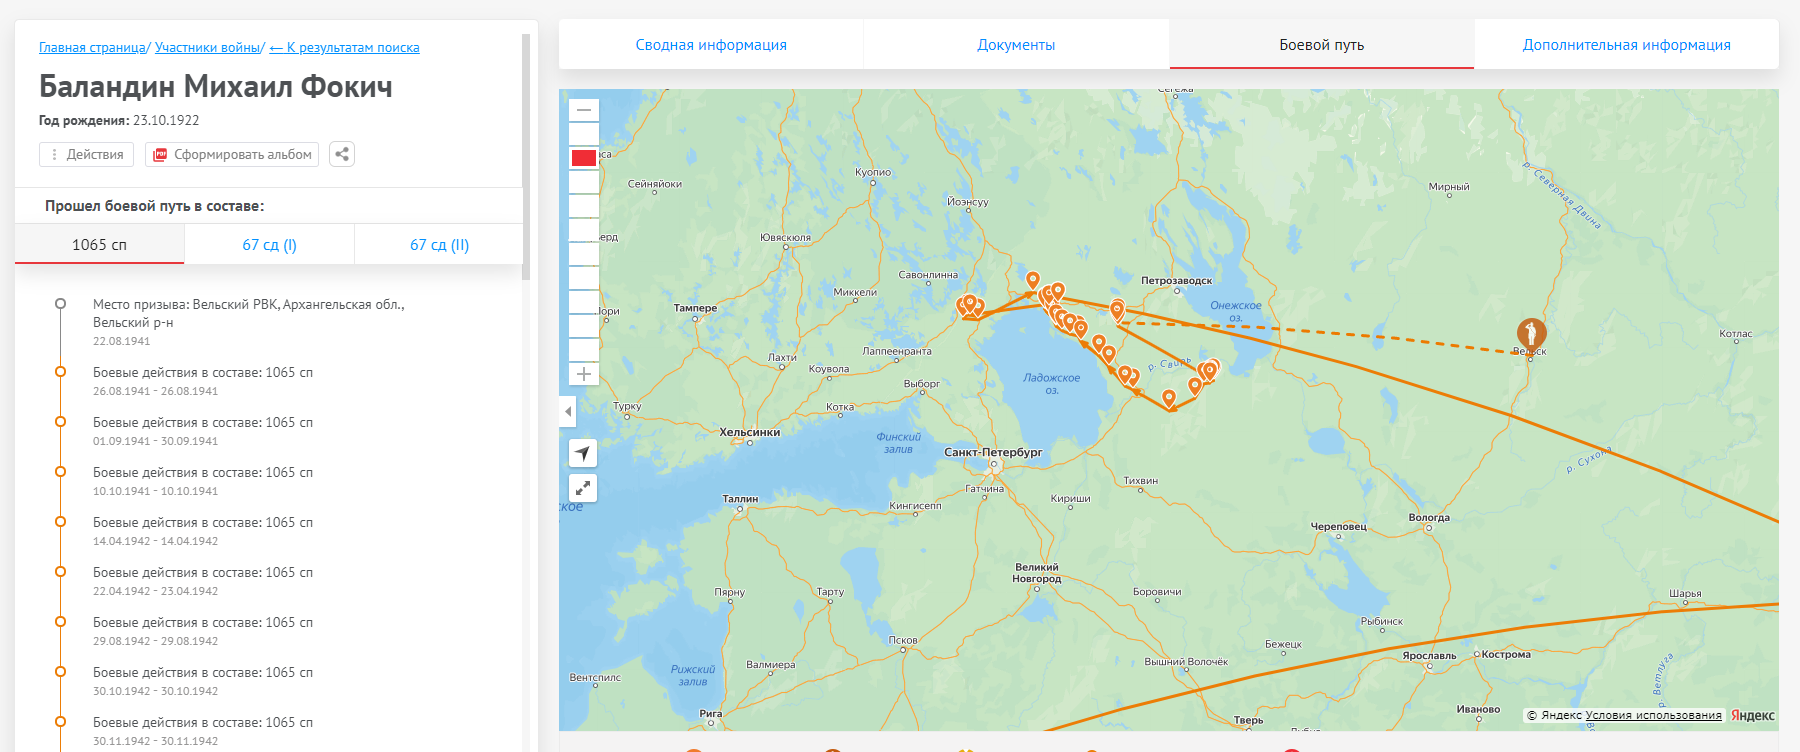This screenshot has width=1800, height=752.
Task: Expand the map to fullscreen
Action: coord(583,488)
